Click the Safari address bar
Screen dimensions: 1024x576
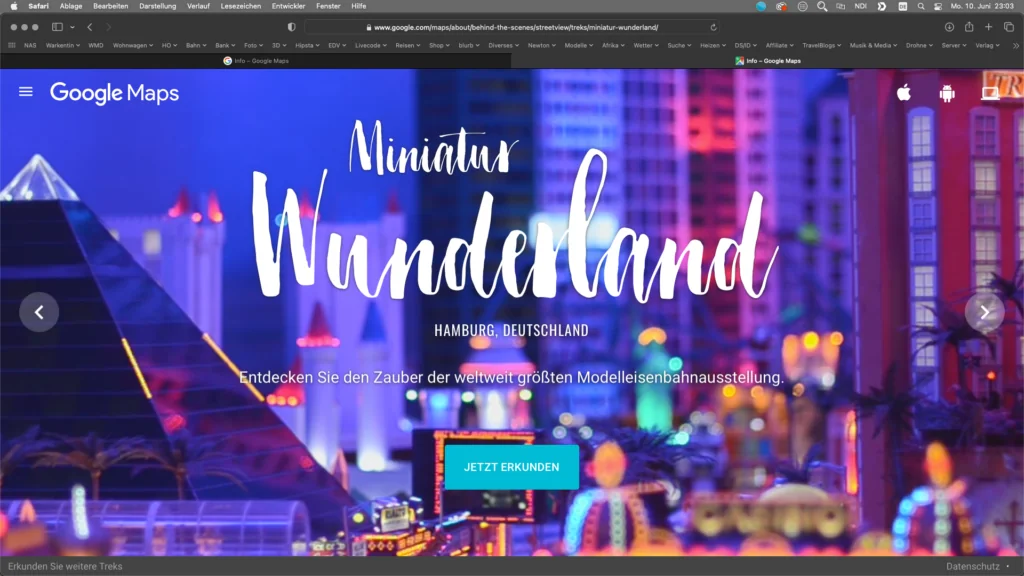coord(512,27)
